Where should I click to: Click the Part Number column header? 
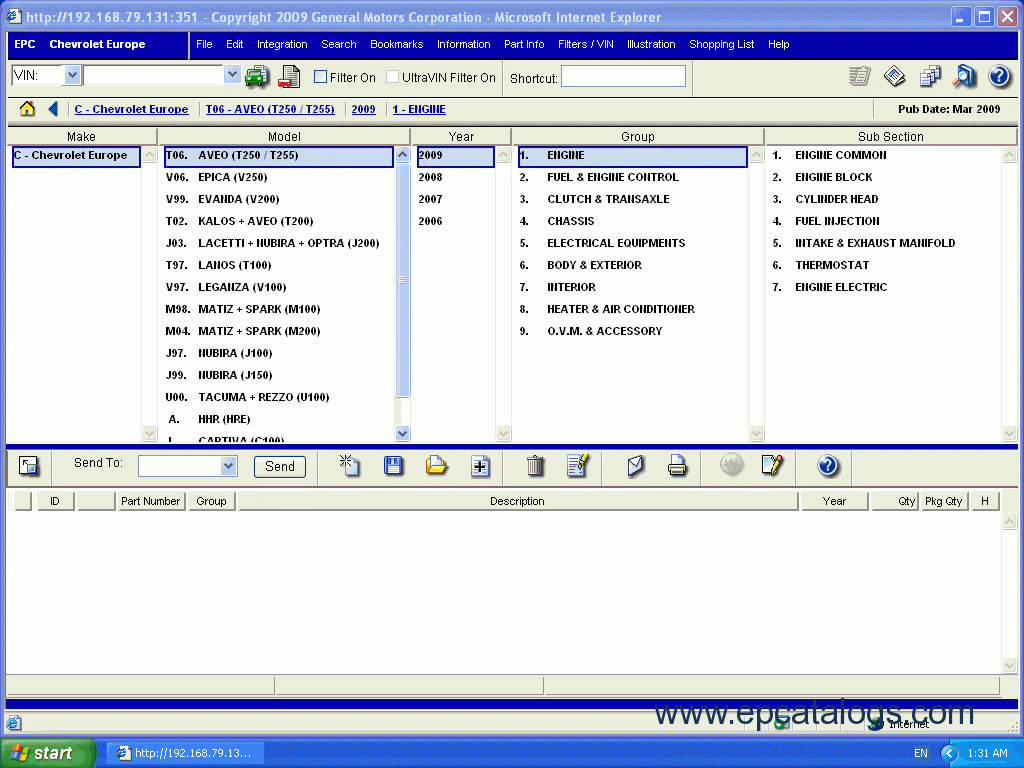(150, 501)
